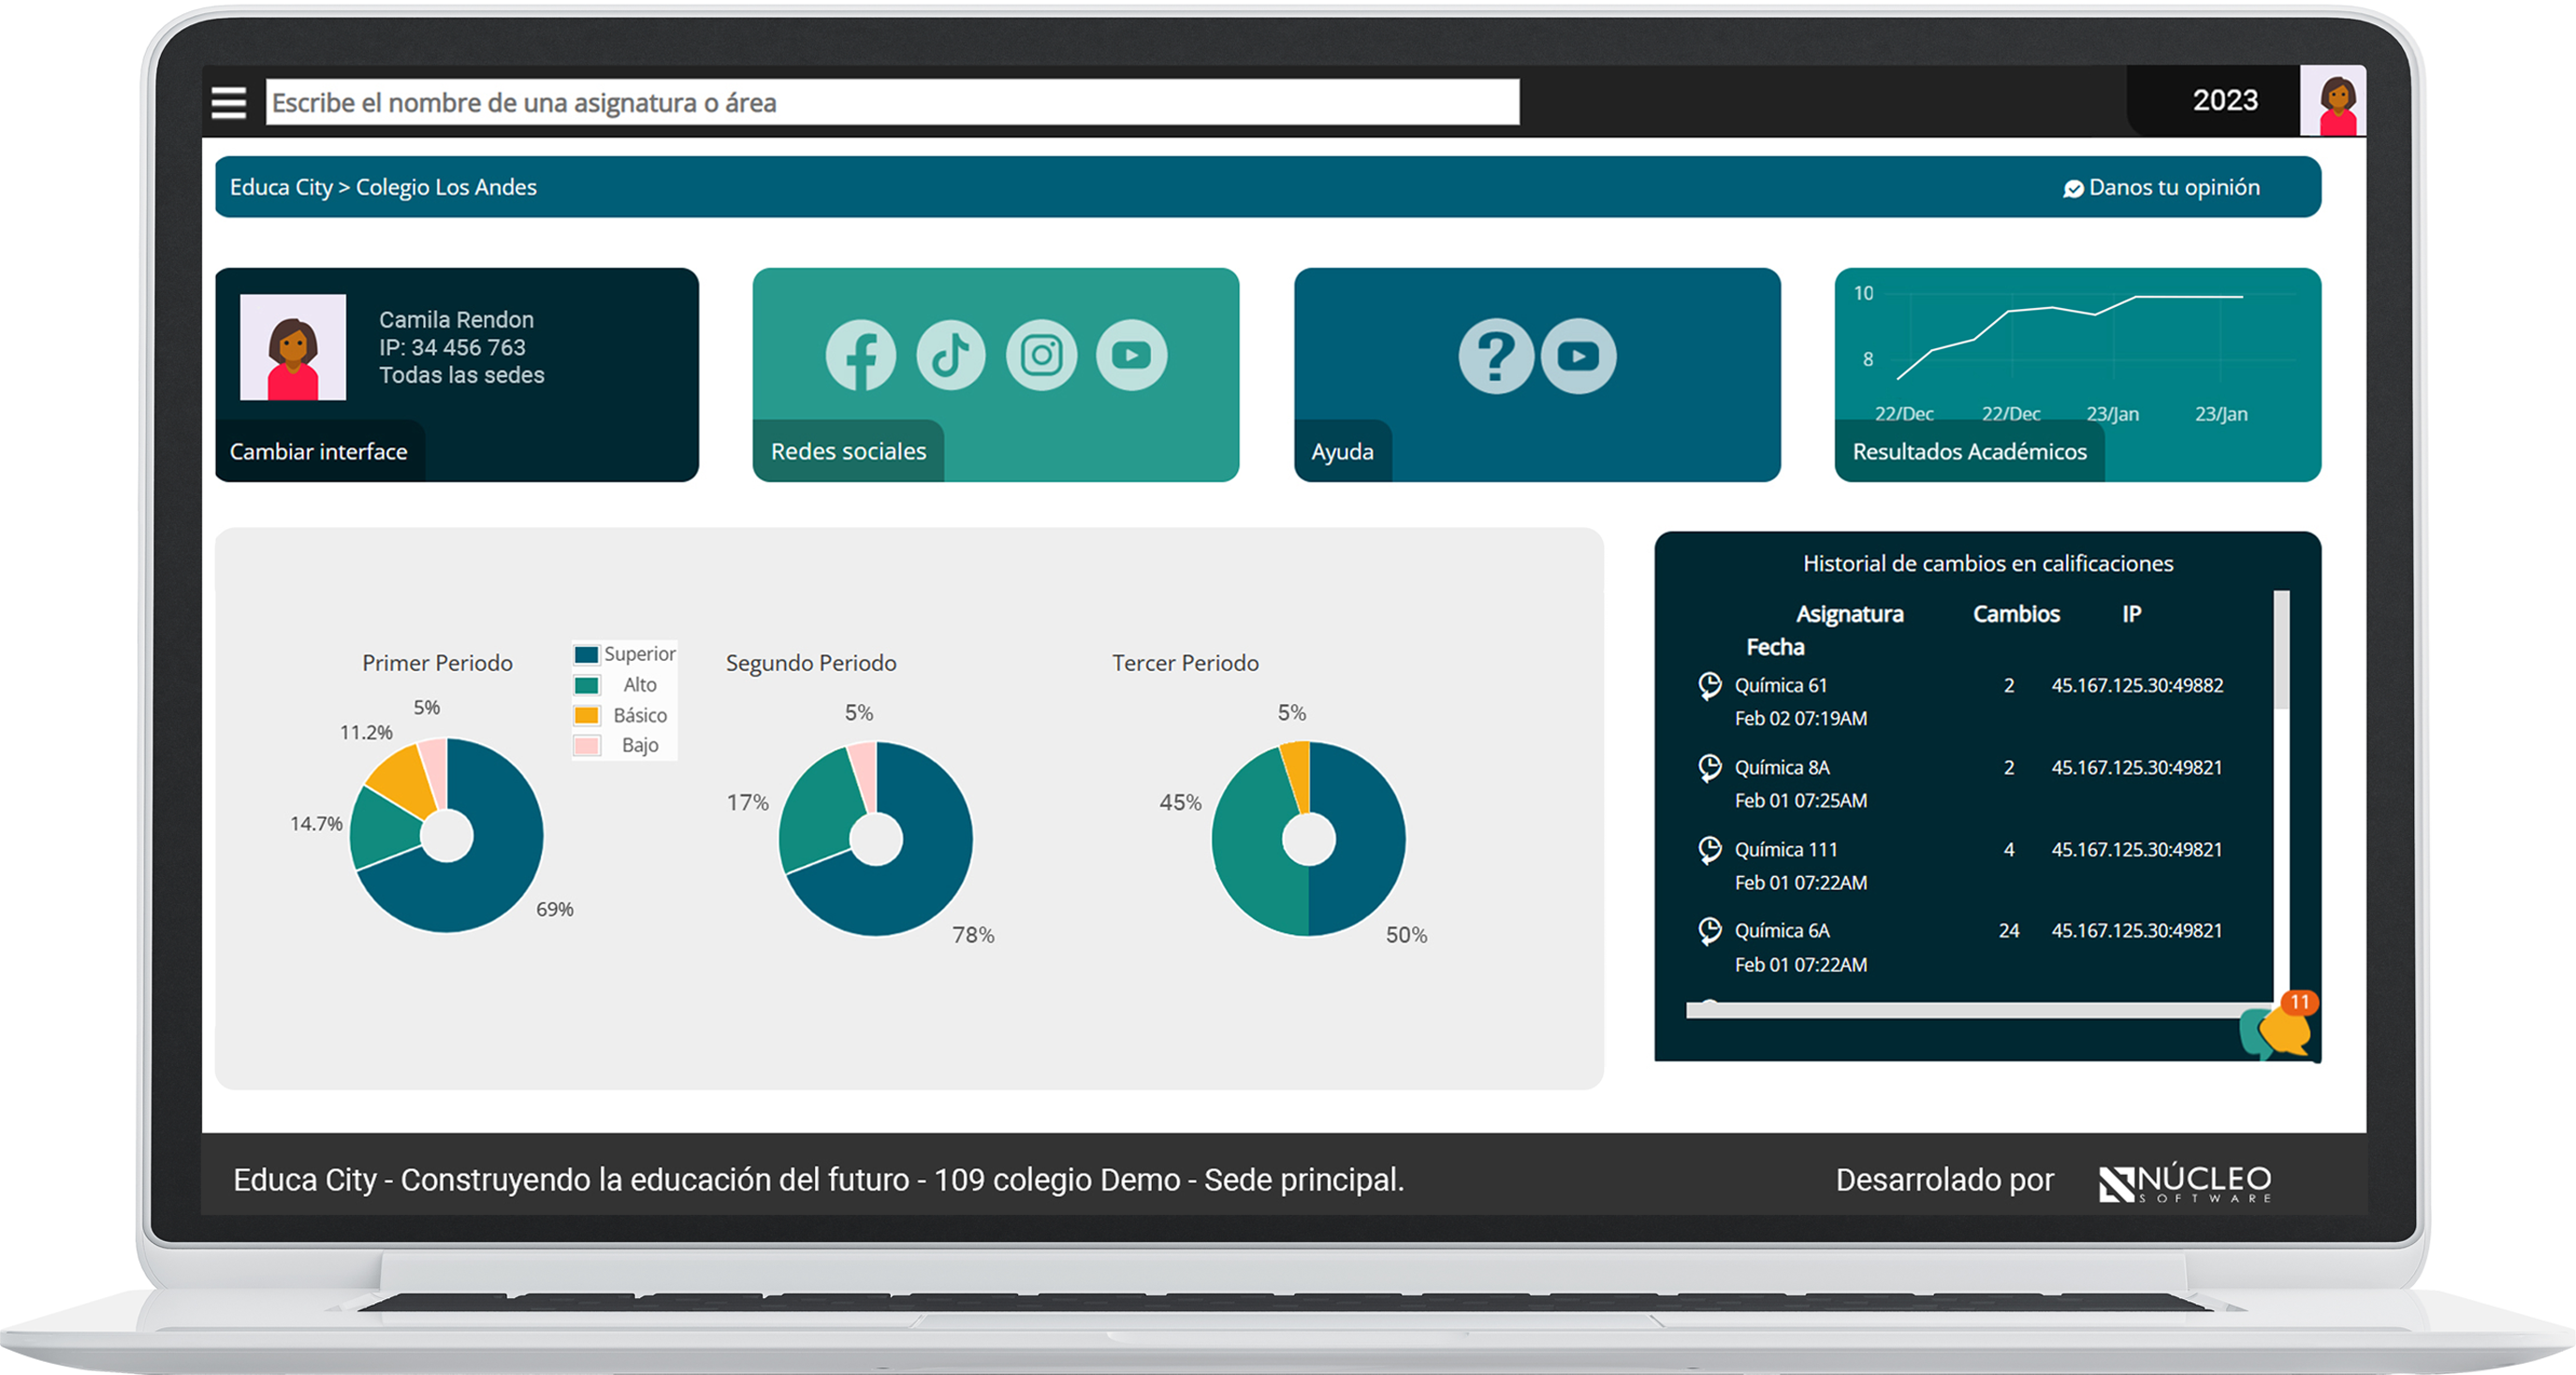Click the question mark help icon

pos(1496,356)
